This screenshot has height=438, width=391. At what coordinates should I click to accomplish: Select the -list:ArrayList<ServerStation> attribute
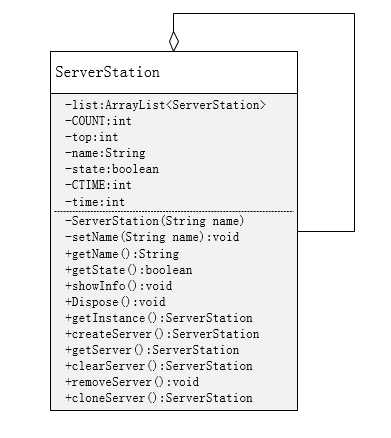(165, 105)
